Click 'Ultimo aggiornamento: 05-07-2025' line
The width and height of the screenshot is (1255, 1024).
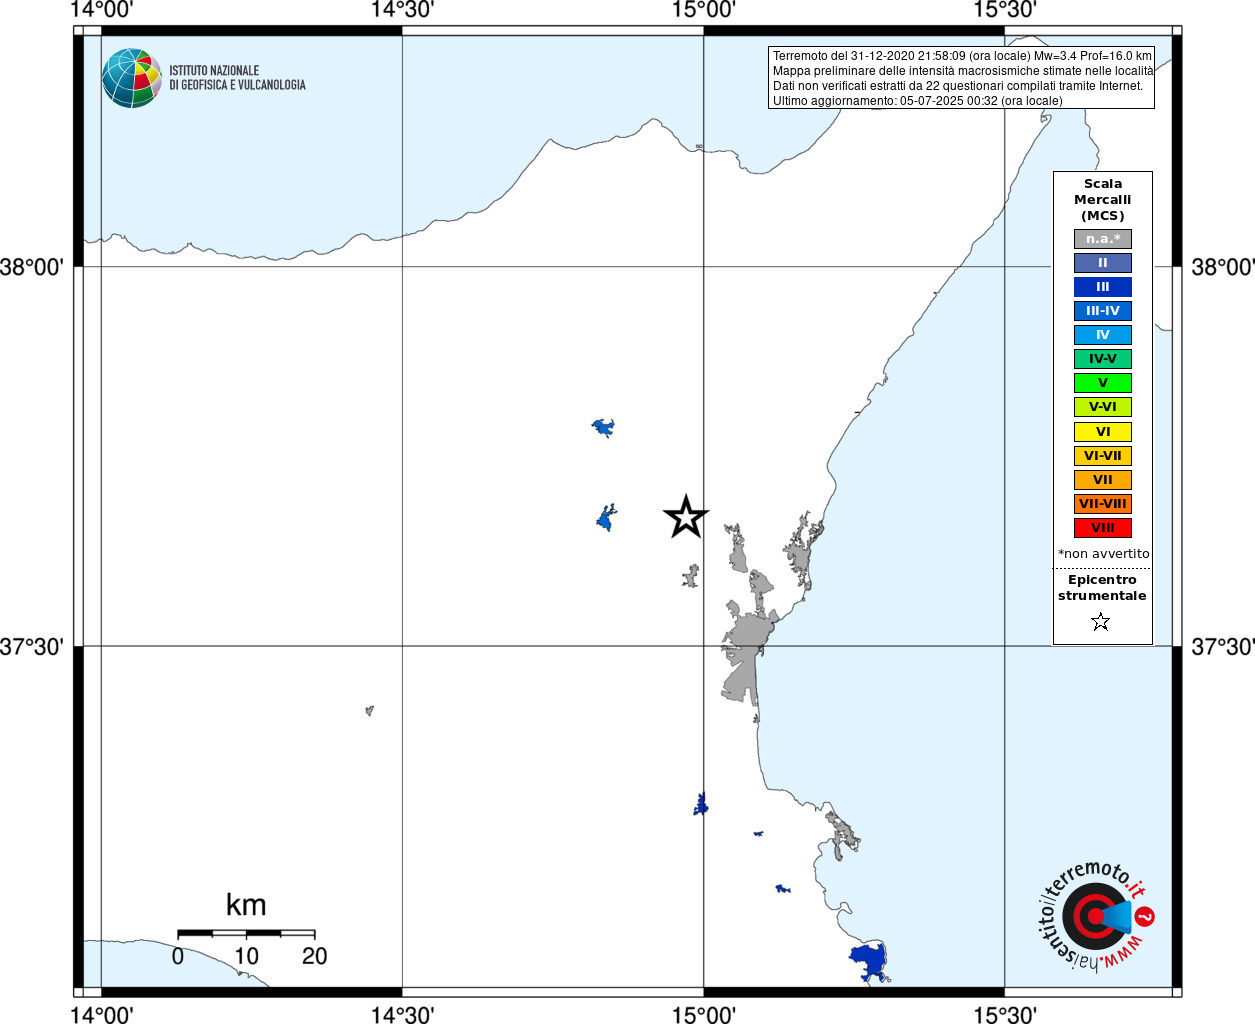(918, 101)
